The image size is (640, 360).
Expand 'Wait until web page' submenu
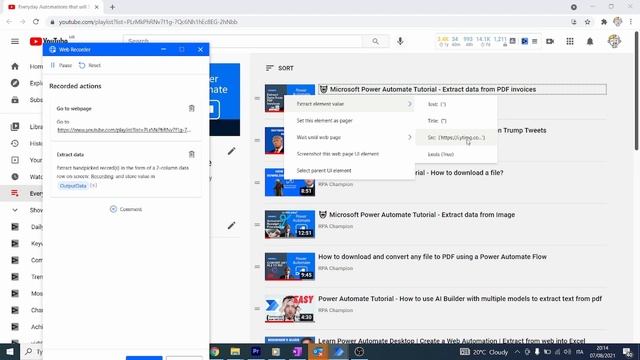[x=350, y=138]
